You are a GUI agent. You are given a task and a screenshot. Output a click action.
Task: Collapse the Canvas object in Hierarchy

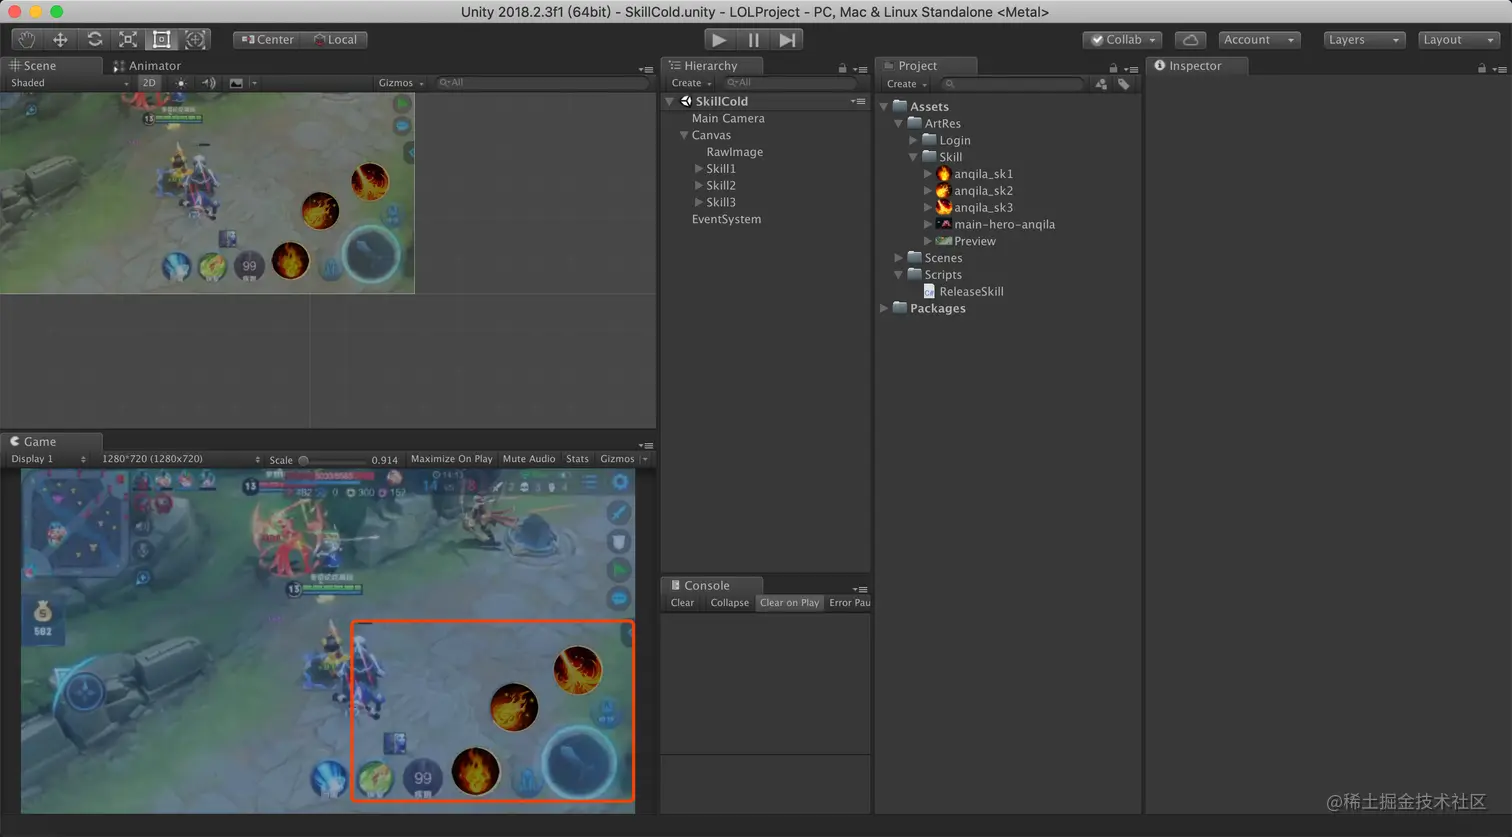684,135
